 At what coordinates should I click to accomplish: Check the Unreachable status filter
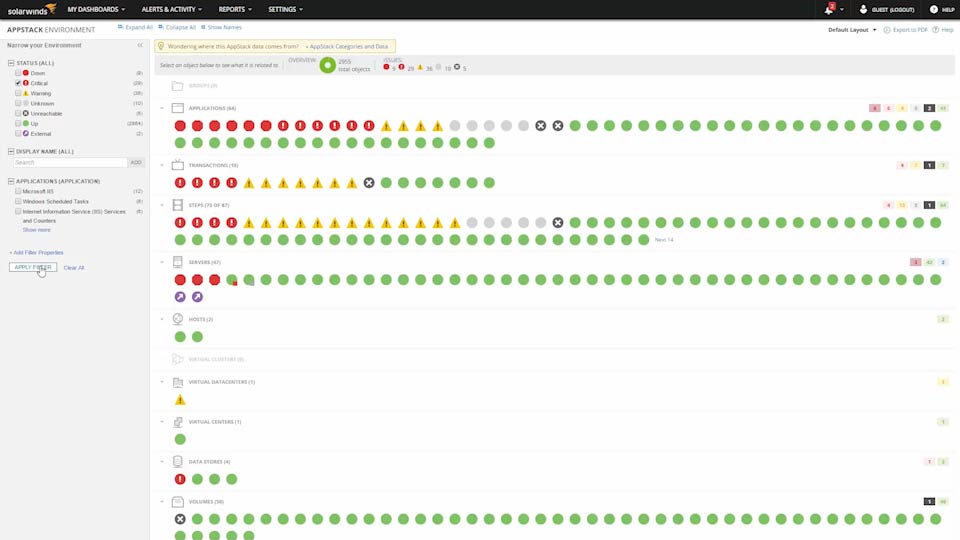coord(18,113)
